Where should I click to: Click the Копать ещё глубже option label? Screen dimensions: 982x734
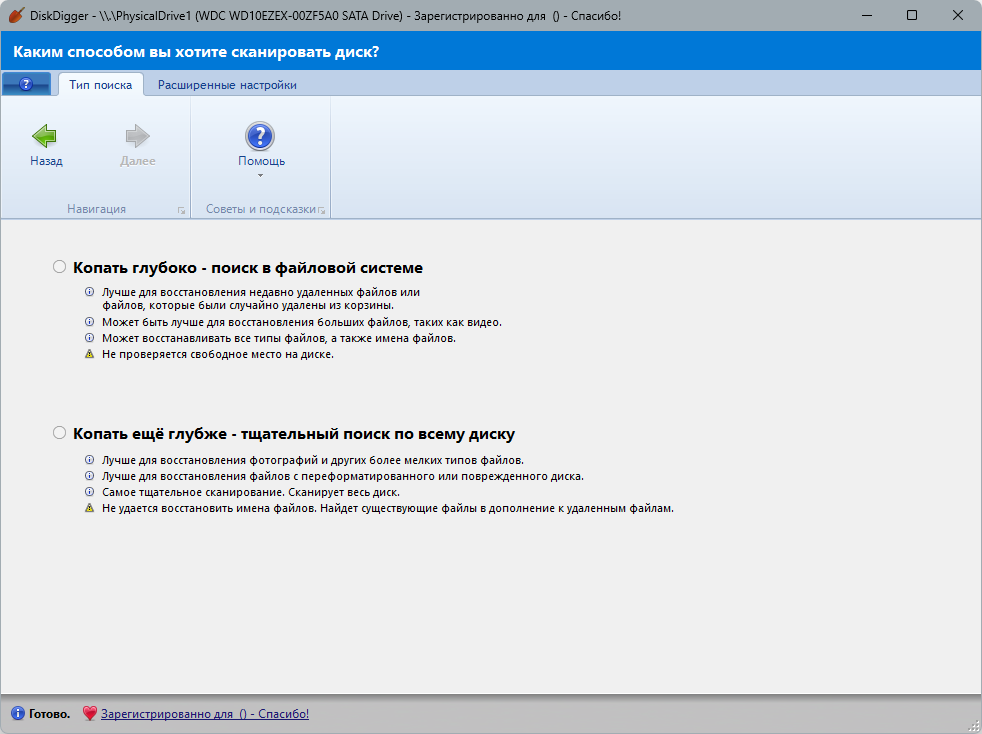coord(294,433)
